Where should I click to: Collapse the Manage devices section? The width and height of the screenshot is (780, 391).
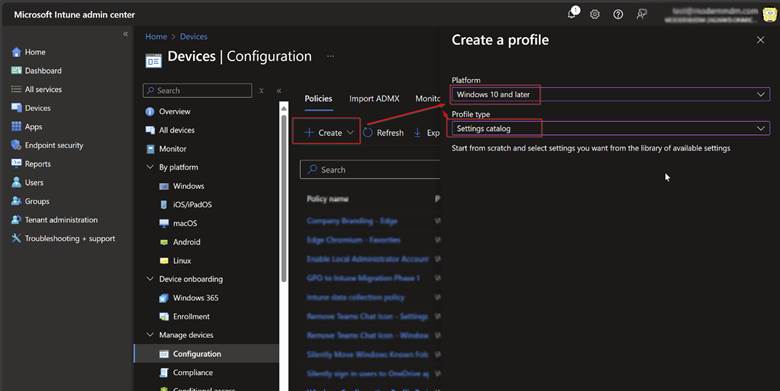[150, 335]
